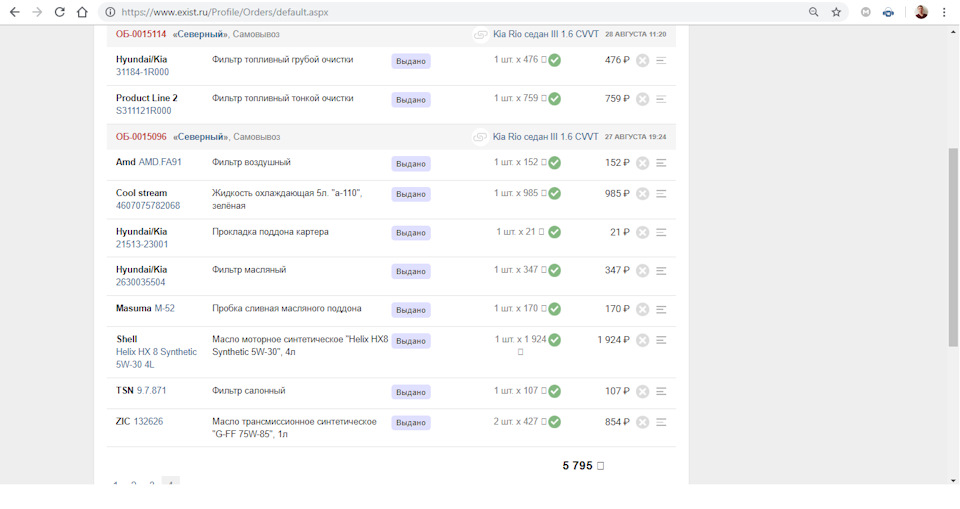
Task: Open the zoom magnifier in address bar
Action: pyautogui.click(x=814, y=12)
